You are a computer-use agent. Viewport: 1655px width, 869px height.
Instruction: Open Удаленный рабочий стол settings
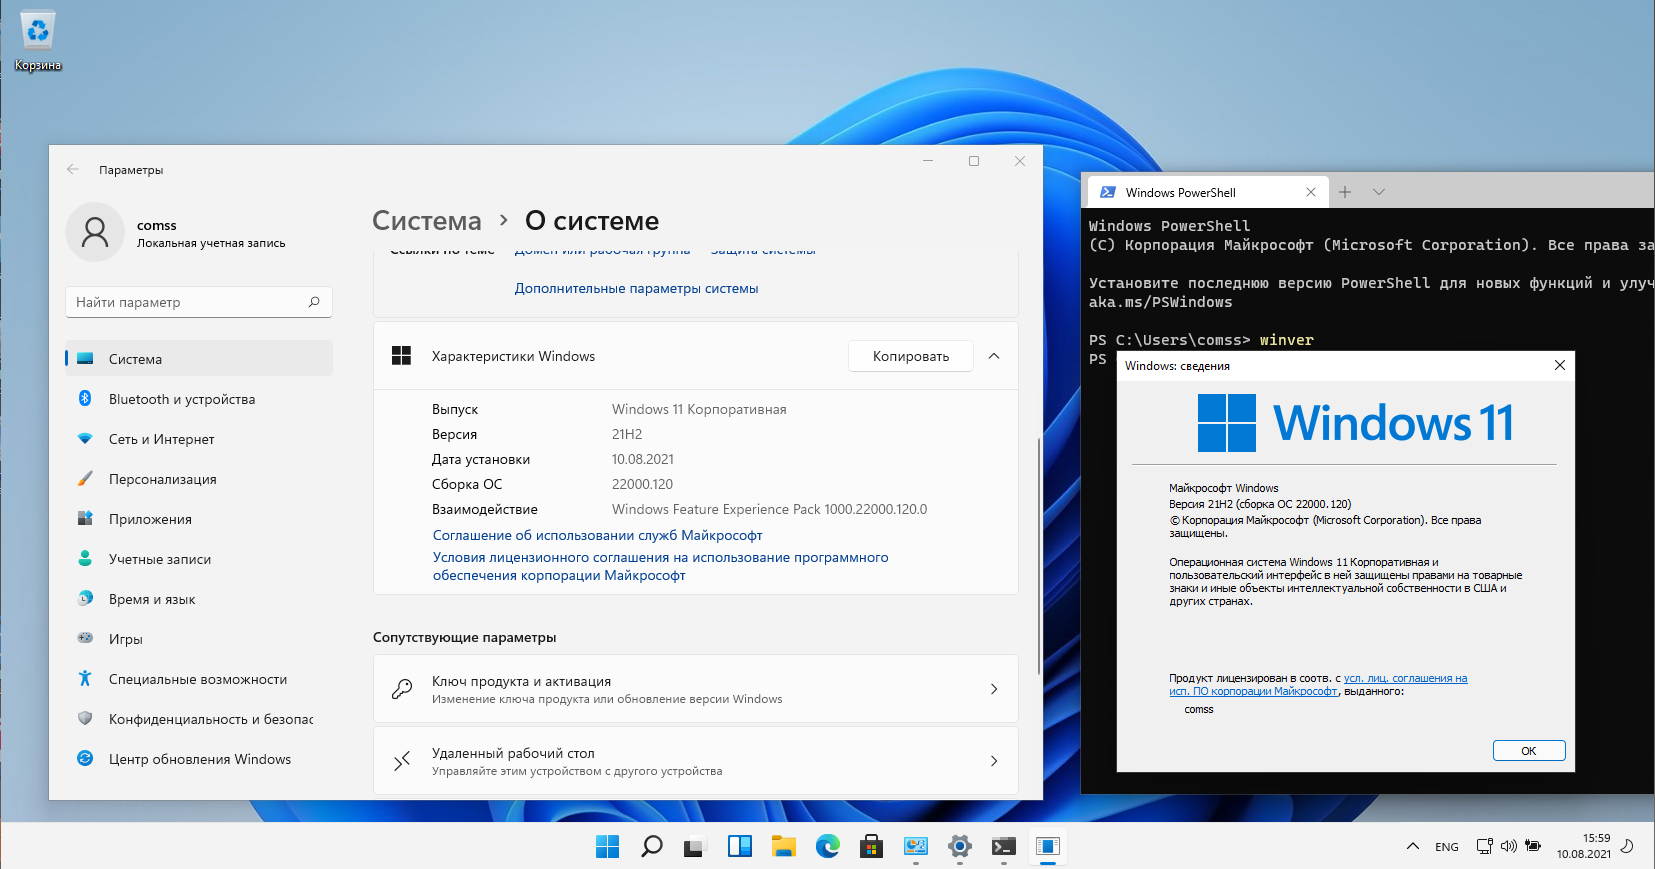coord(696,761)
